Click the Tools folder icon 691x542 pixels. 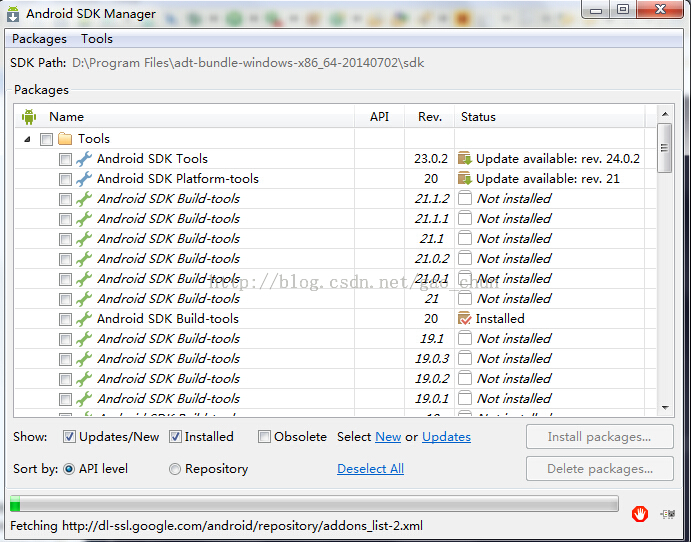(65, 139)
